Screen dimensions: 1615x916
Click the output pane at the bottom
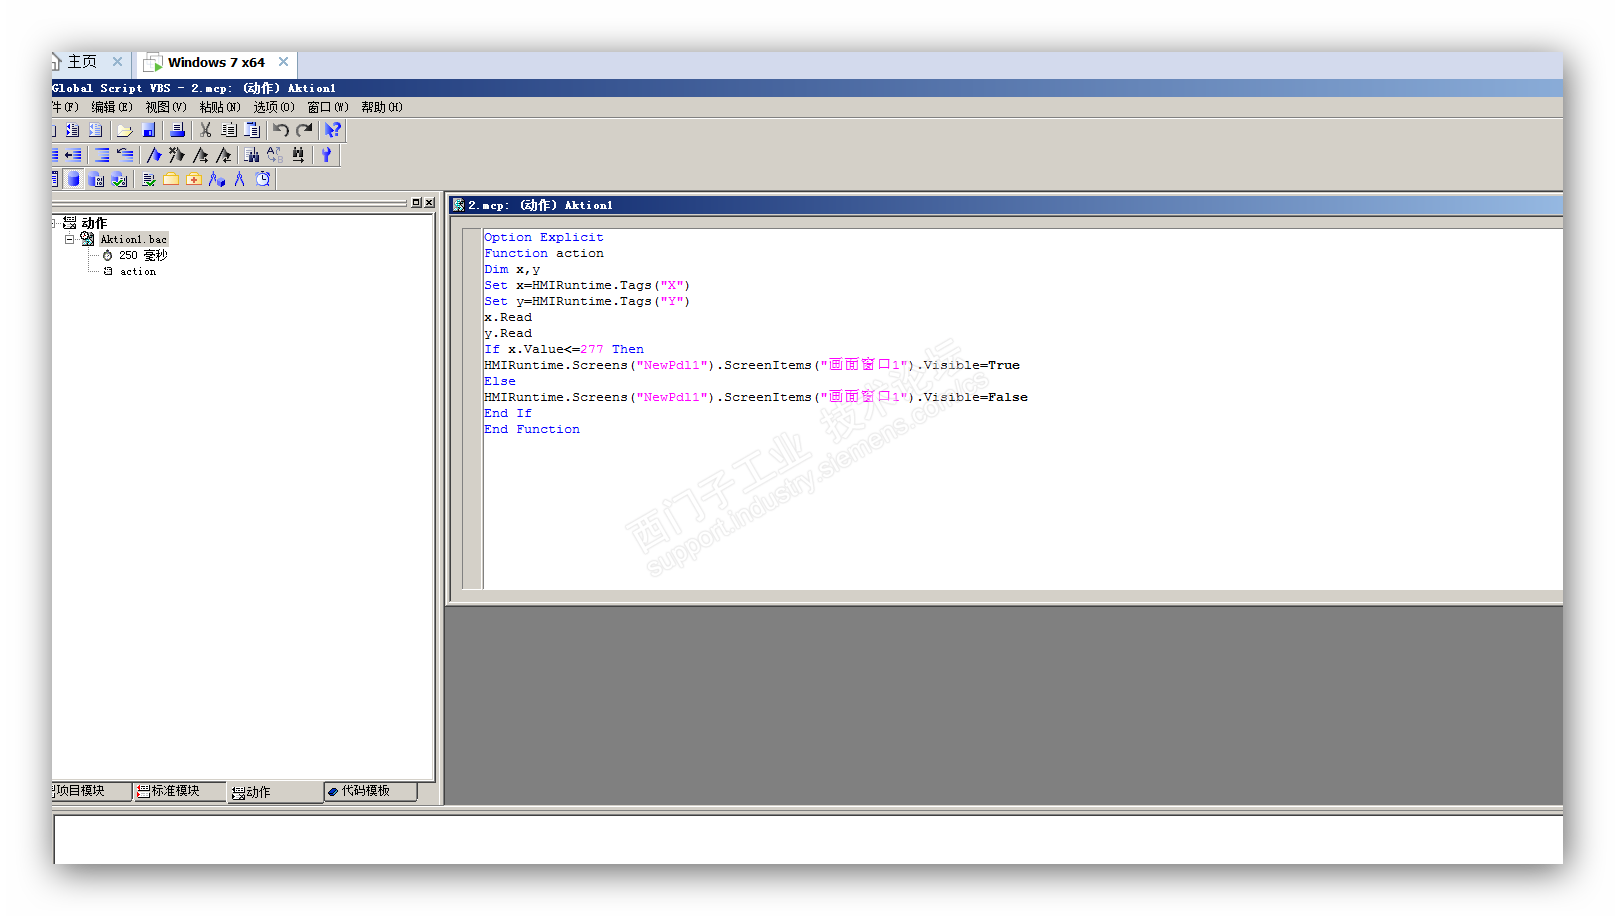pyautogui.click(x=808, y=839)
